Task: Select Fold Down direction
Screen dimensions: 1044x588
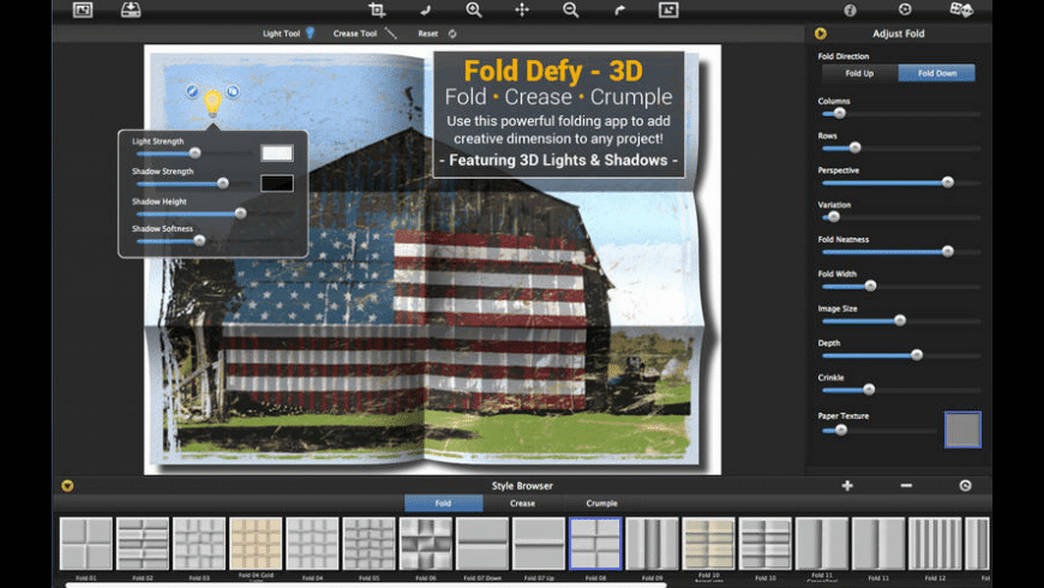Action: 937,73
